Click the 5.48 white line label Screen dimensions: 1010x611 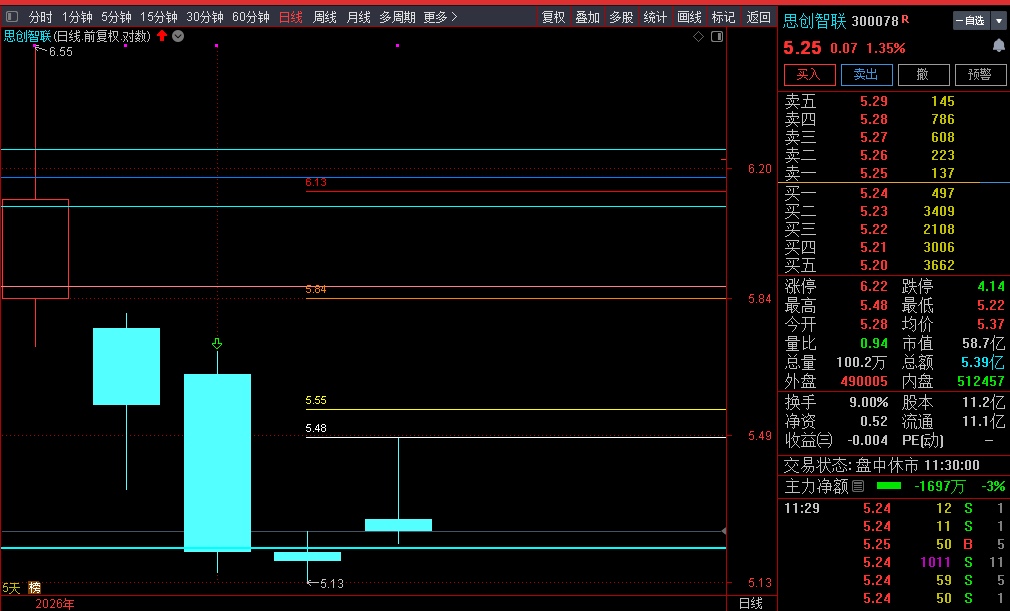[316, 428]
